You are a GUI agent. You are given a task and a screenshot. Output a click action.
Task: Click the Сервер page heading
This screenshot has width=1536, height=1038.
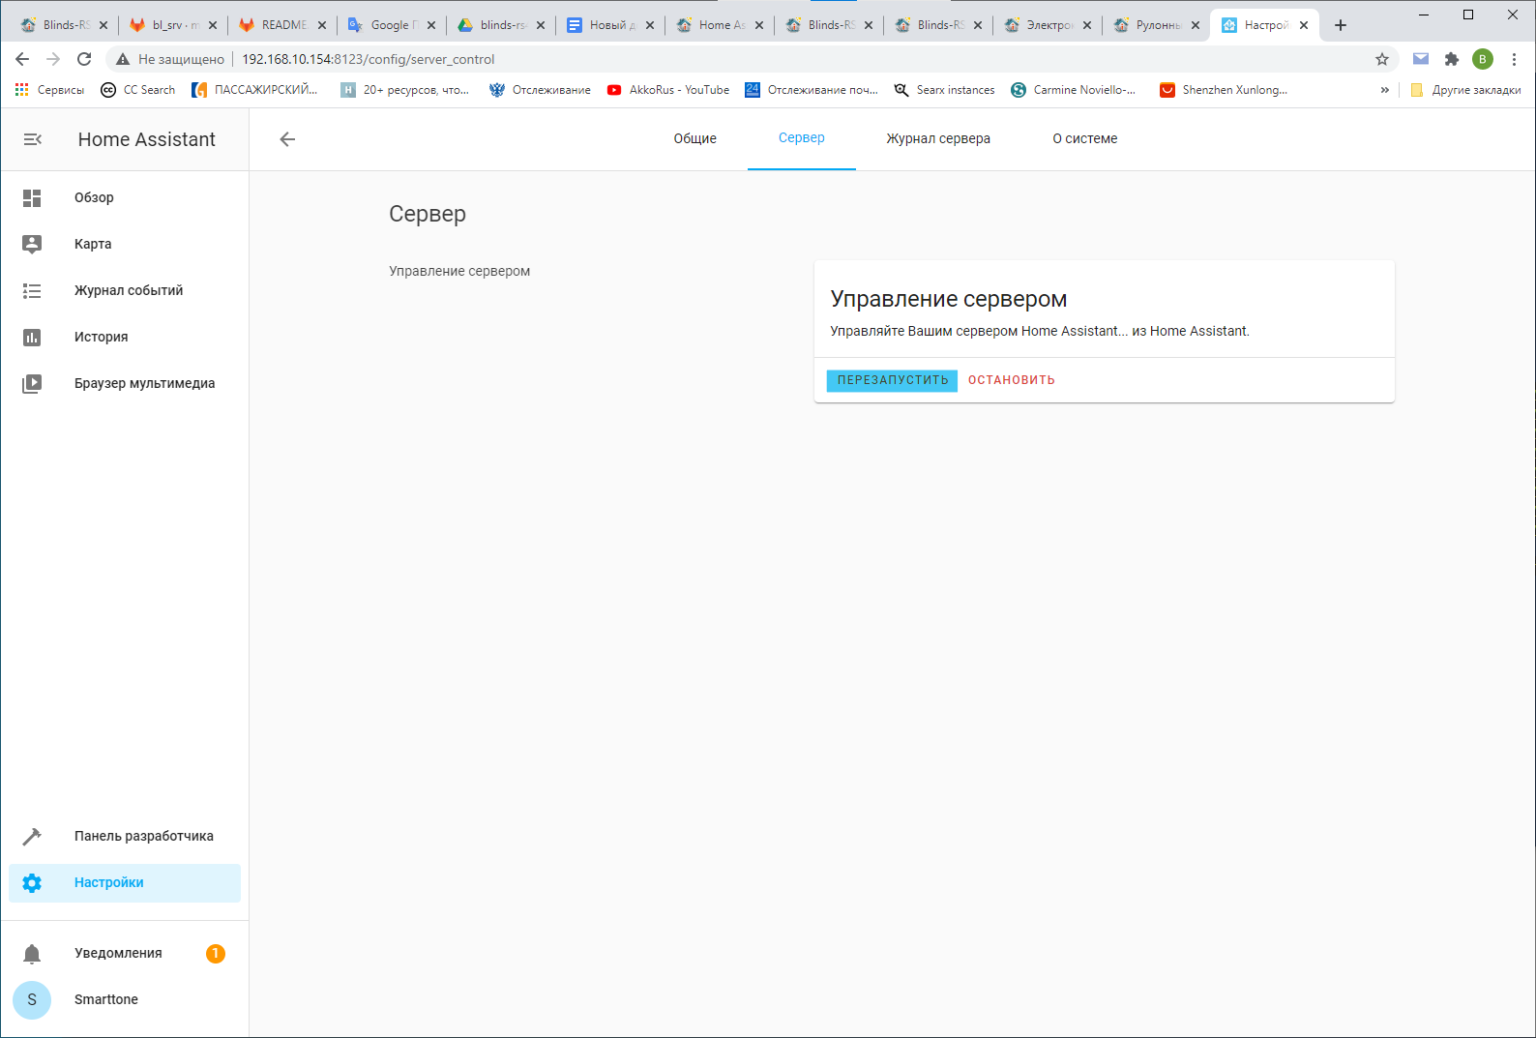coord(427,214)
